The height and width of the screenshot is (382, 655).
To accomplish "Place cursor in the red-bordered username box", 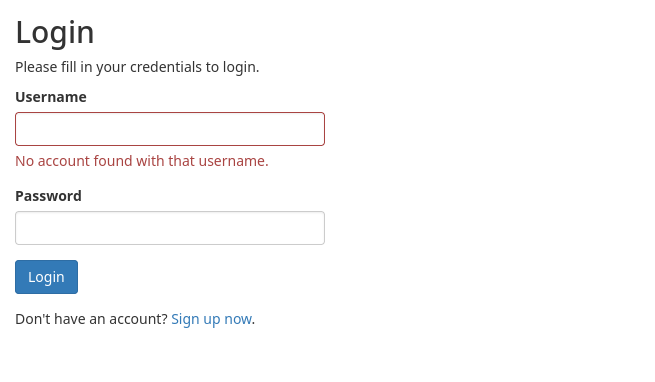I will point(170,129).
